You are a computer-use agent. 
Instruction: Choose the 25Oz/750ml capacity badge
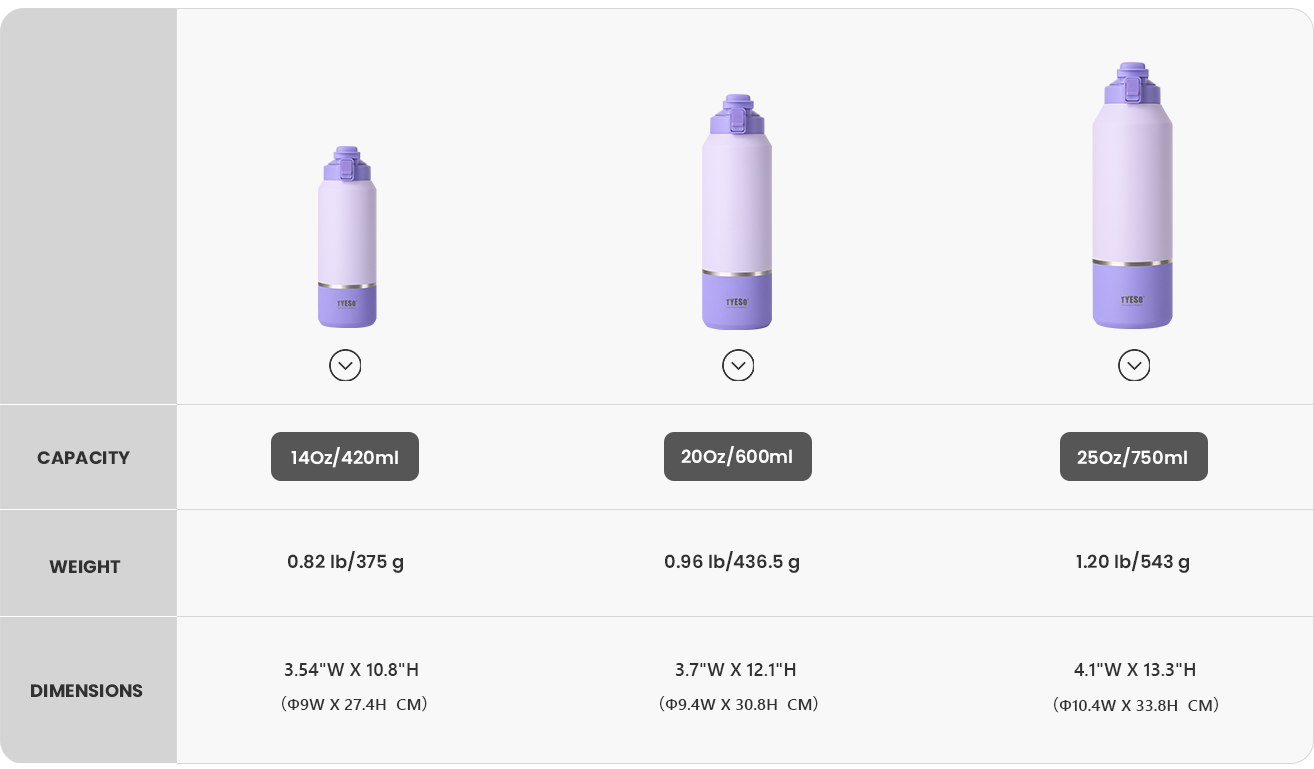pyautogui.click(x=1133, y=457)
